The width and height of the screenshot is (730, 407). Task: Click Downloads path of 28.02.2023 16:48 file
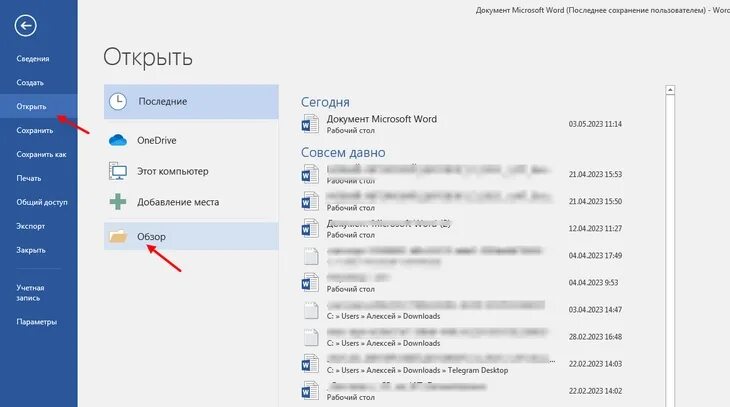point(383,343)
